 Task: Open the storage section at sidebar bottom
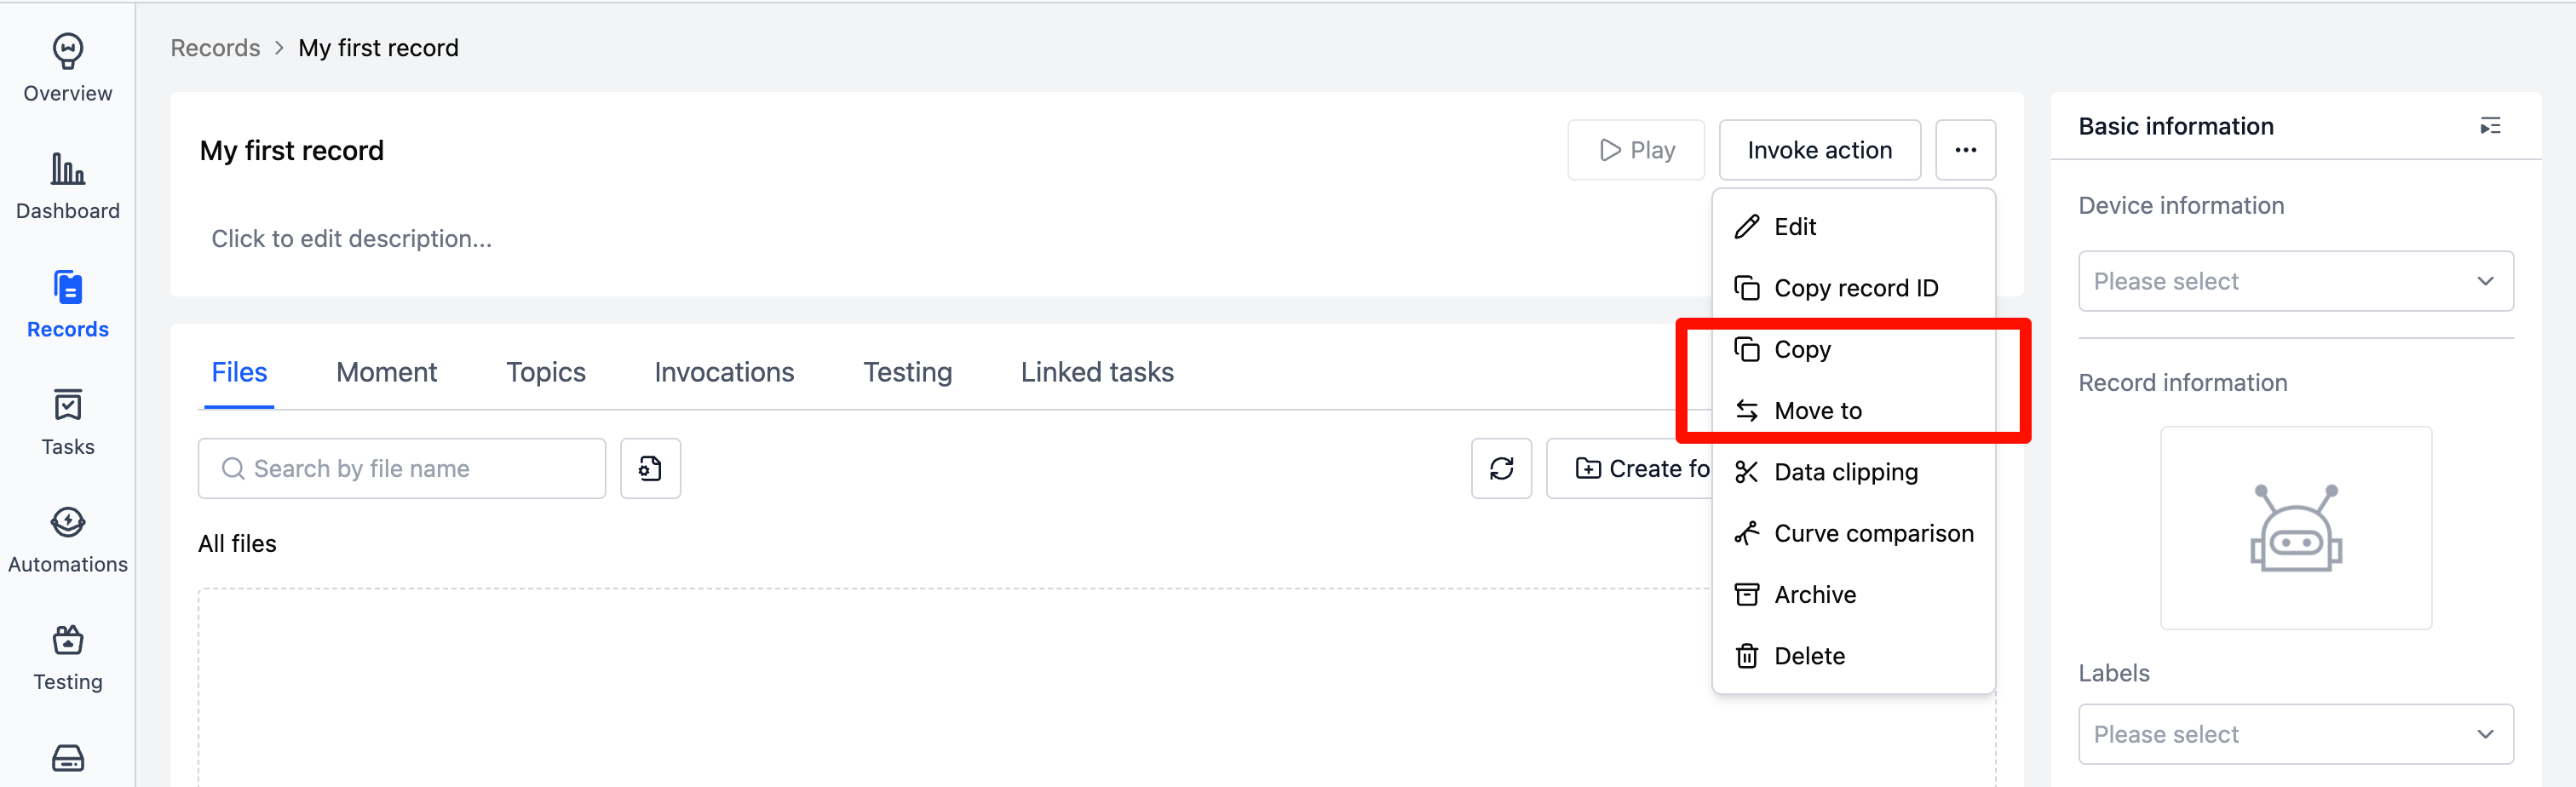click(67, 758)
